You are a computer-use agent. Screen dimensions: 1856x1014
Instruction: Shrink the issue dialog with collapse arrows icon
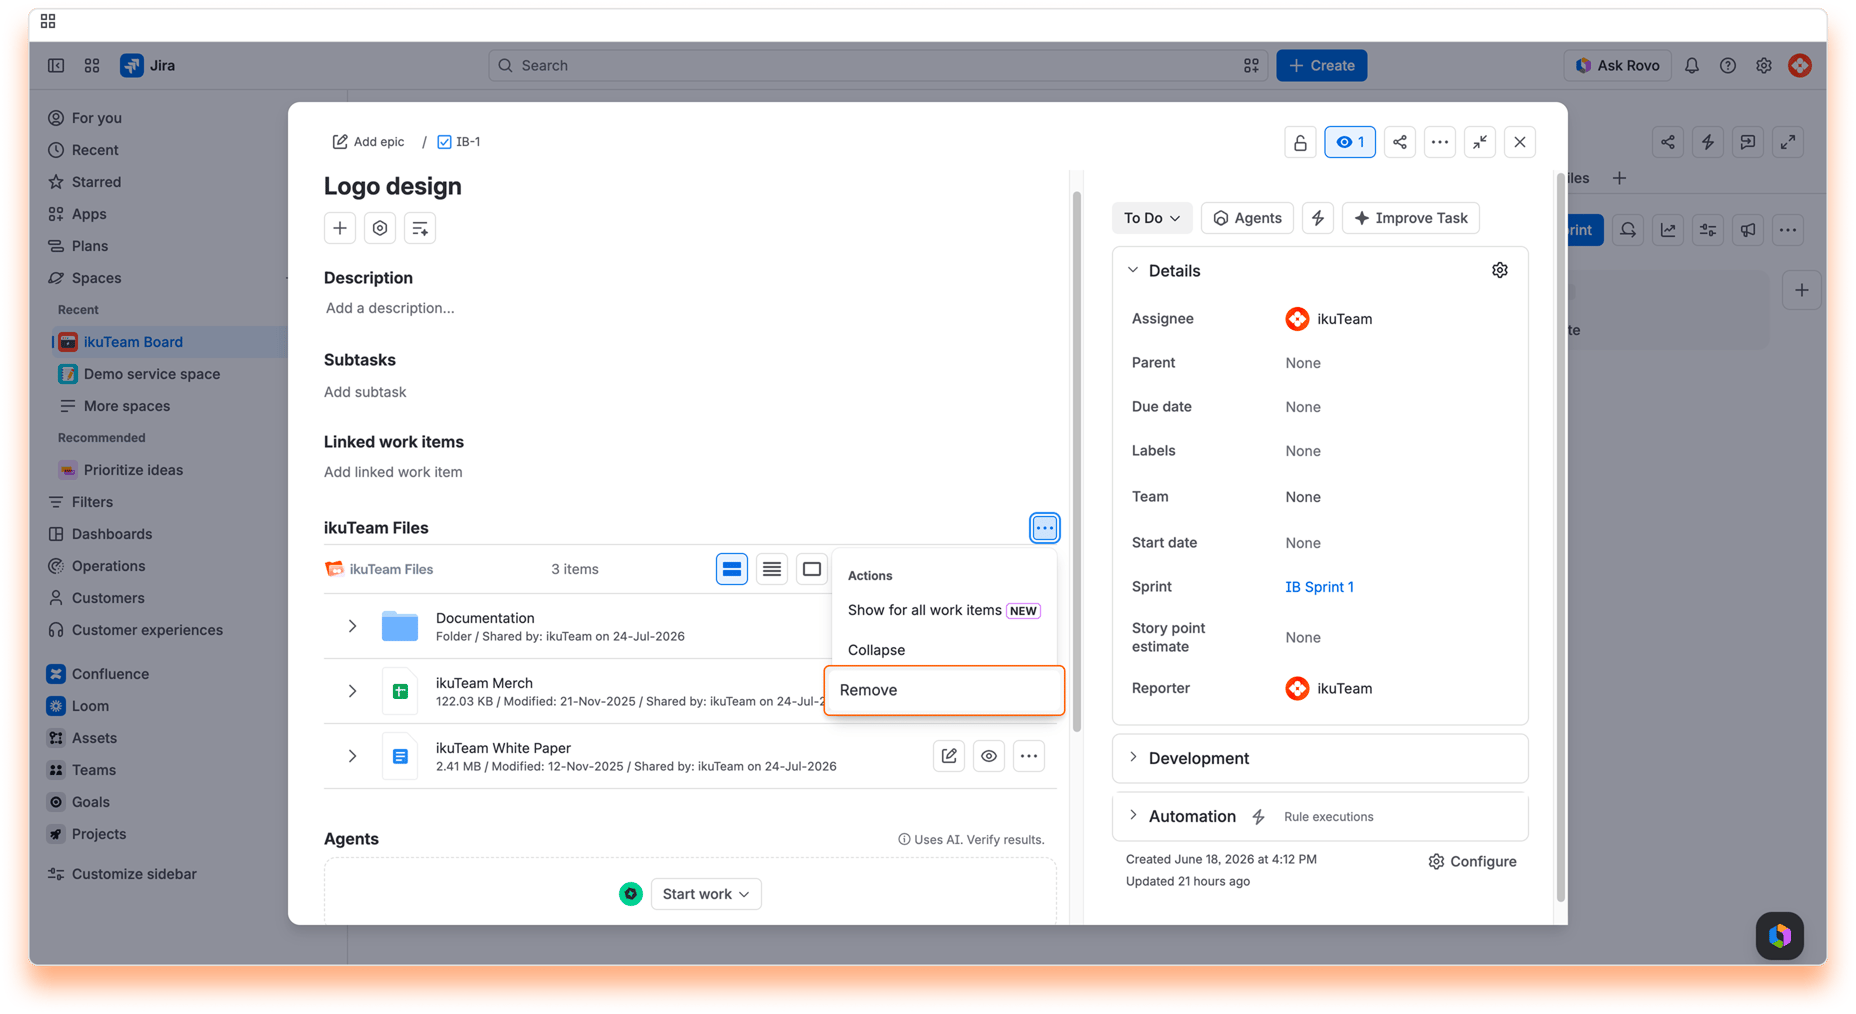click(x=1479, y=142)
